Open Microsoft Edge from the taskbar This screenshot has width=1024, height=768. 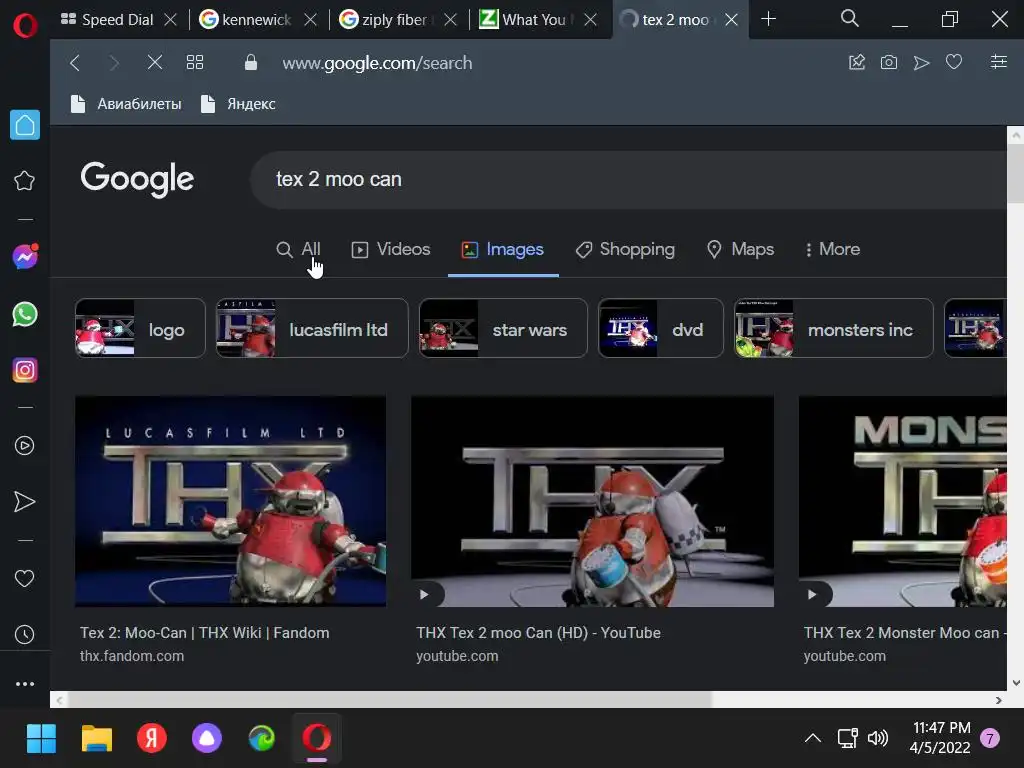(262, 739)
